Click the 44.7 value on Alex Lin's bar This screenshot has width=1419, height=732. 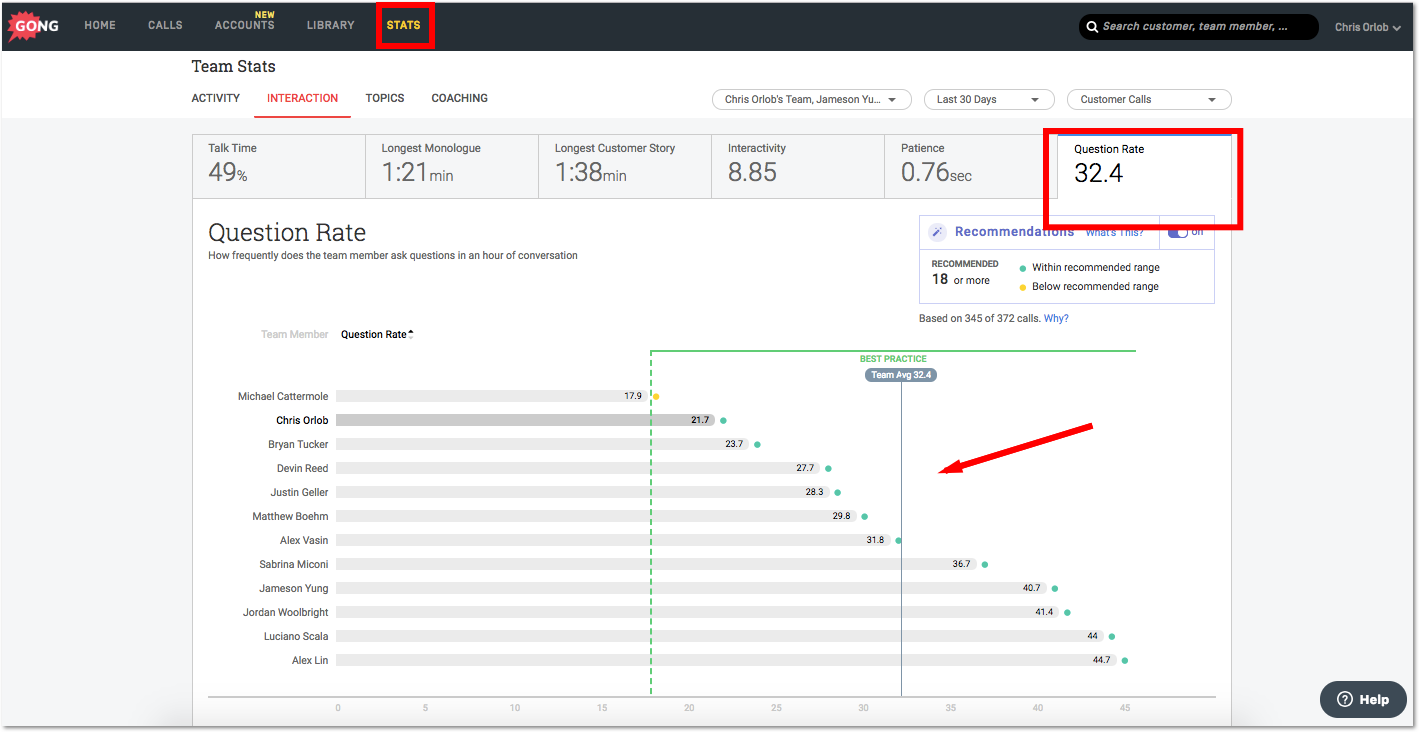click(x=1102, y=660)
